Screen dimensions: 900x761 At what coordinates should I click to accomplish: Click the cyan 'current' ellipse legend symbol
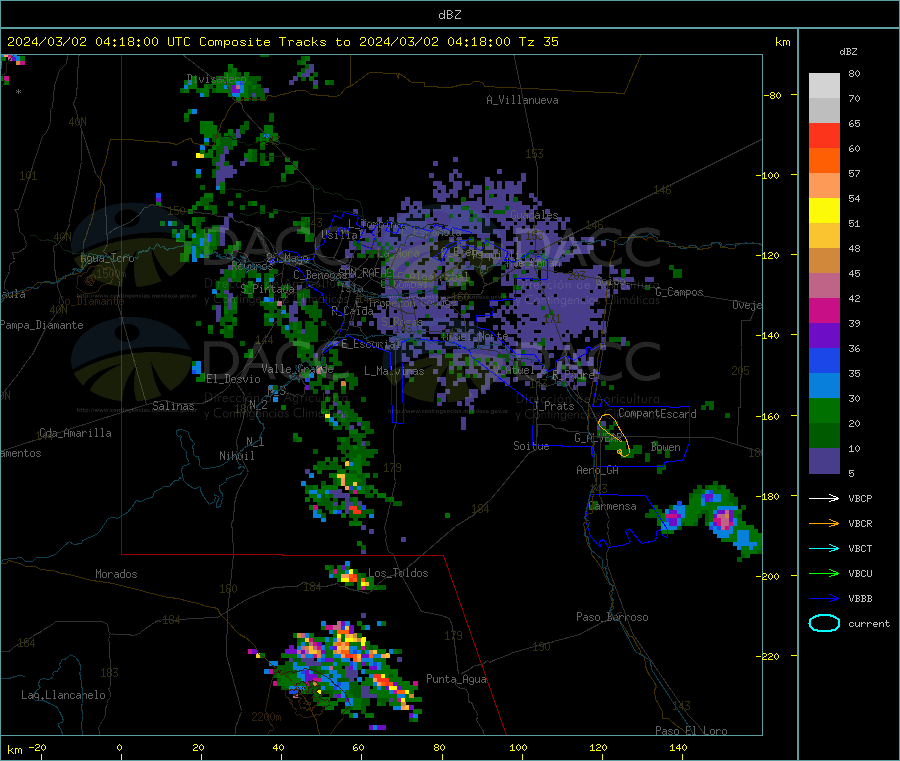pyautogui.click(x=824, y=623)
